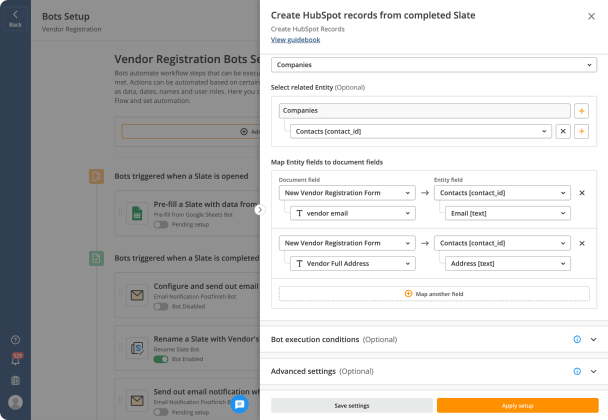Open first New Vendor Registration Form dropdown

tap(347, 193)
